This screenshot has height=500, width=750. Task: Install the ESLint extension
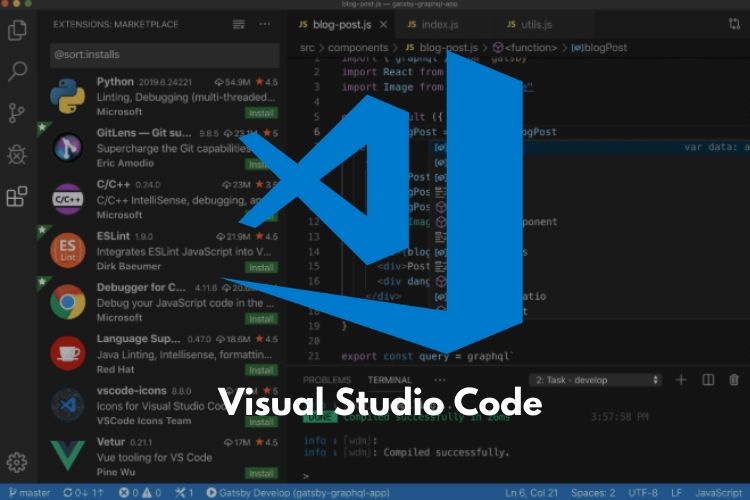(261, 267)
